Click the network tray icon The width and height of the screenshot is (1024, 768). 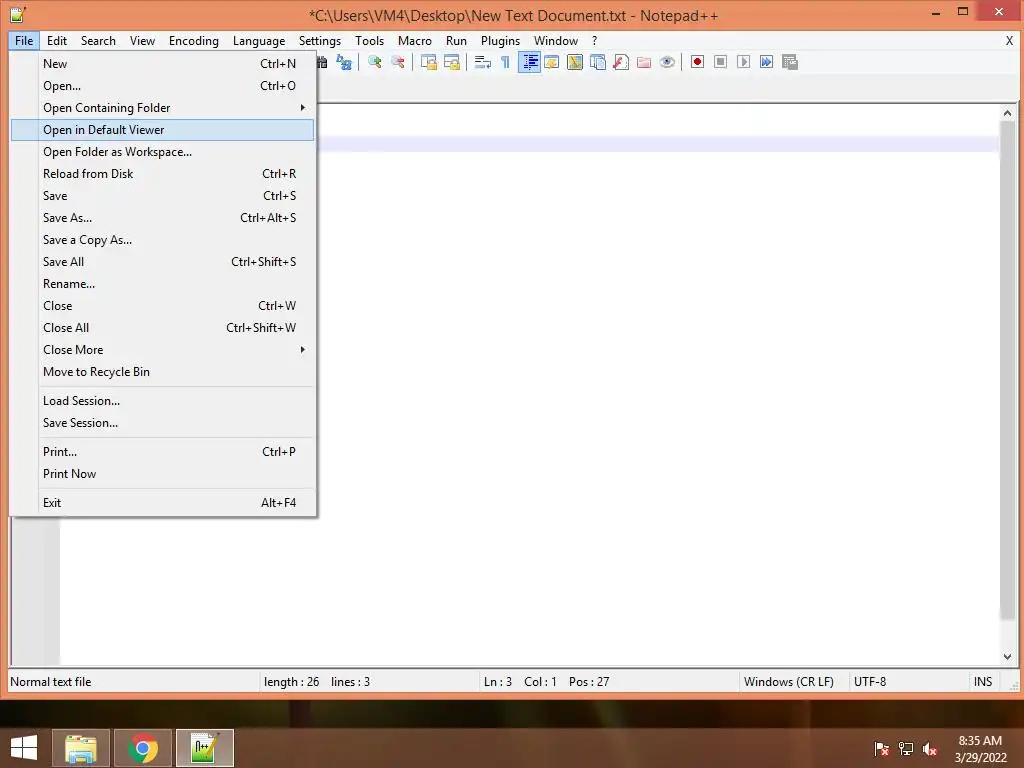(x=906, y=749)
